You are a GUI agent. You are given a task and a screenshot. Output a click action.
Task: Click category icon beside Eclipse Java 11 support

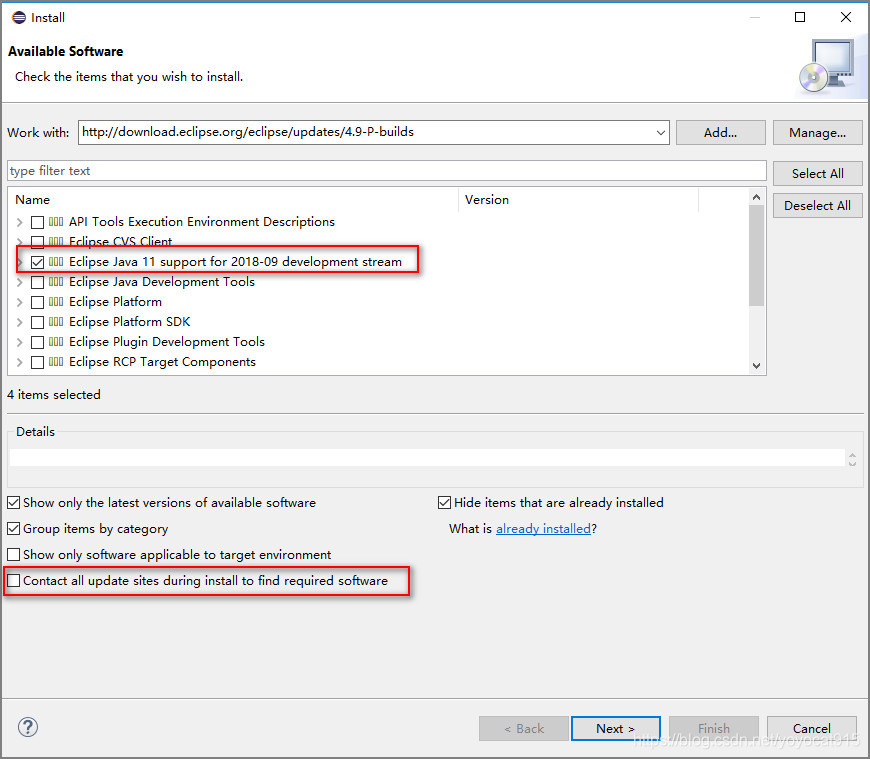[56, 261]
